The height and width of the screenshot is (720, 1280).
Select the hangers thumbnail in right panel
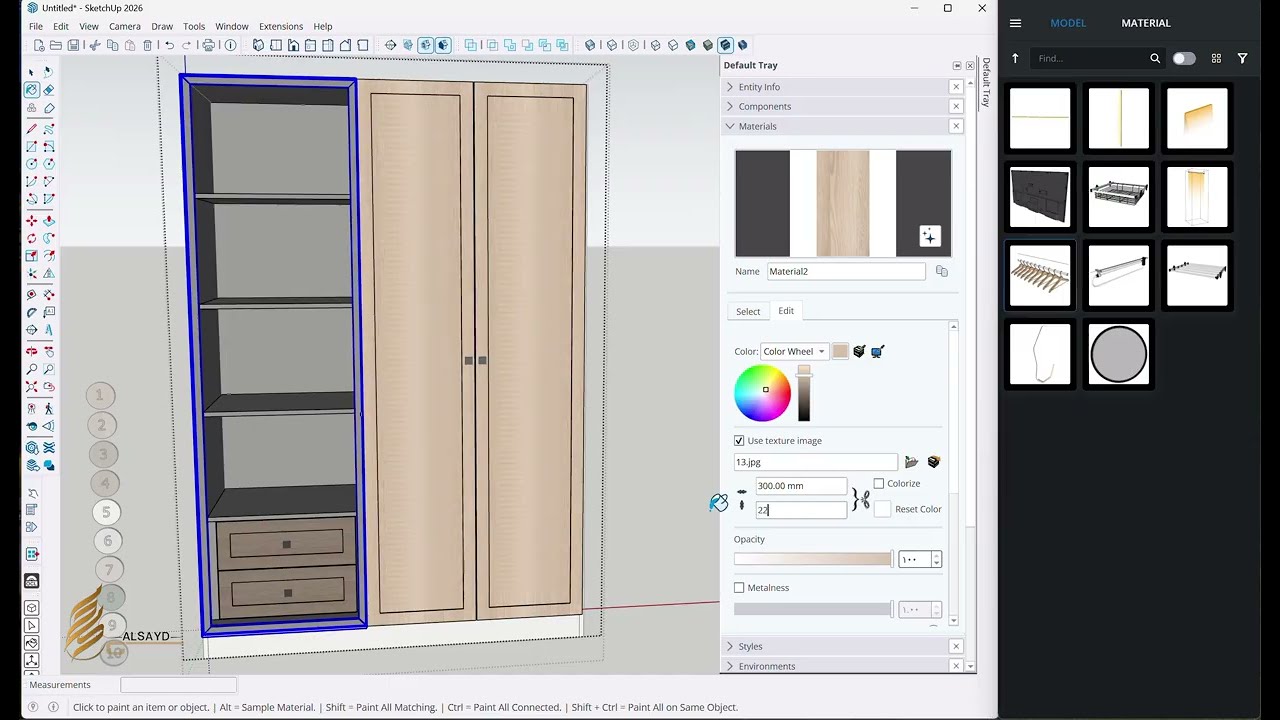coord(1040,275)
